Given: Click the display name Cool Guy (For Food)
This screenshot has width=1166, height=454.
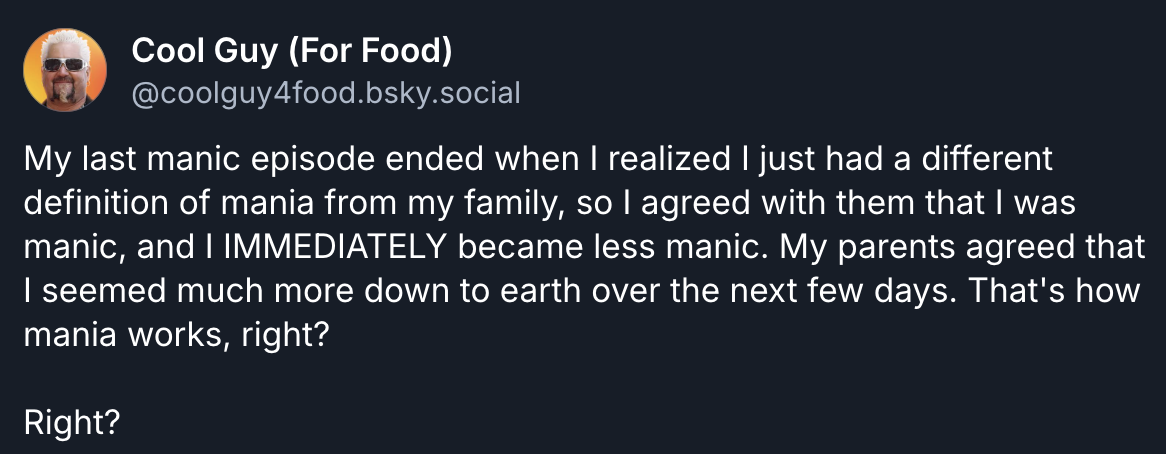Looking at the screenshot, I should pos(292,49).
